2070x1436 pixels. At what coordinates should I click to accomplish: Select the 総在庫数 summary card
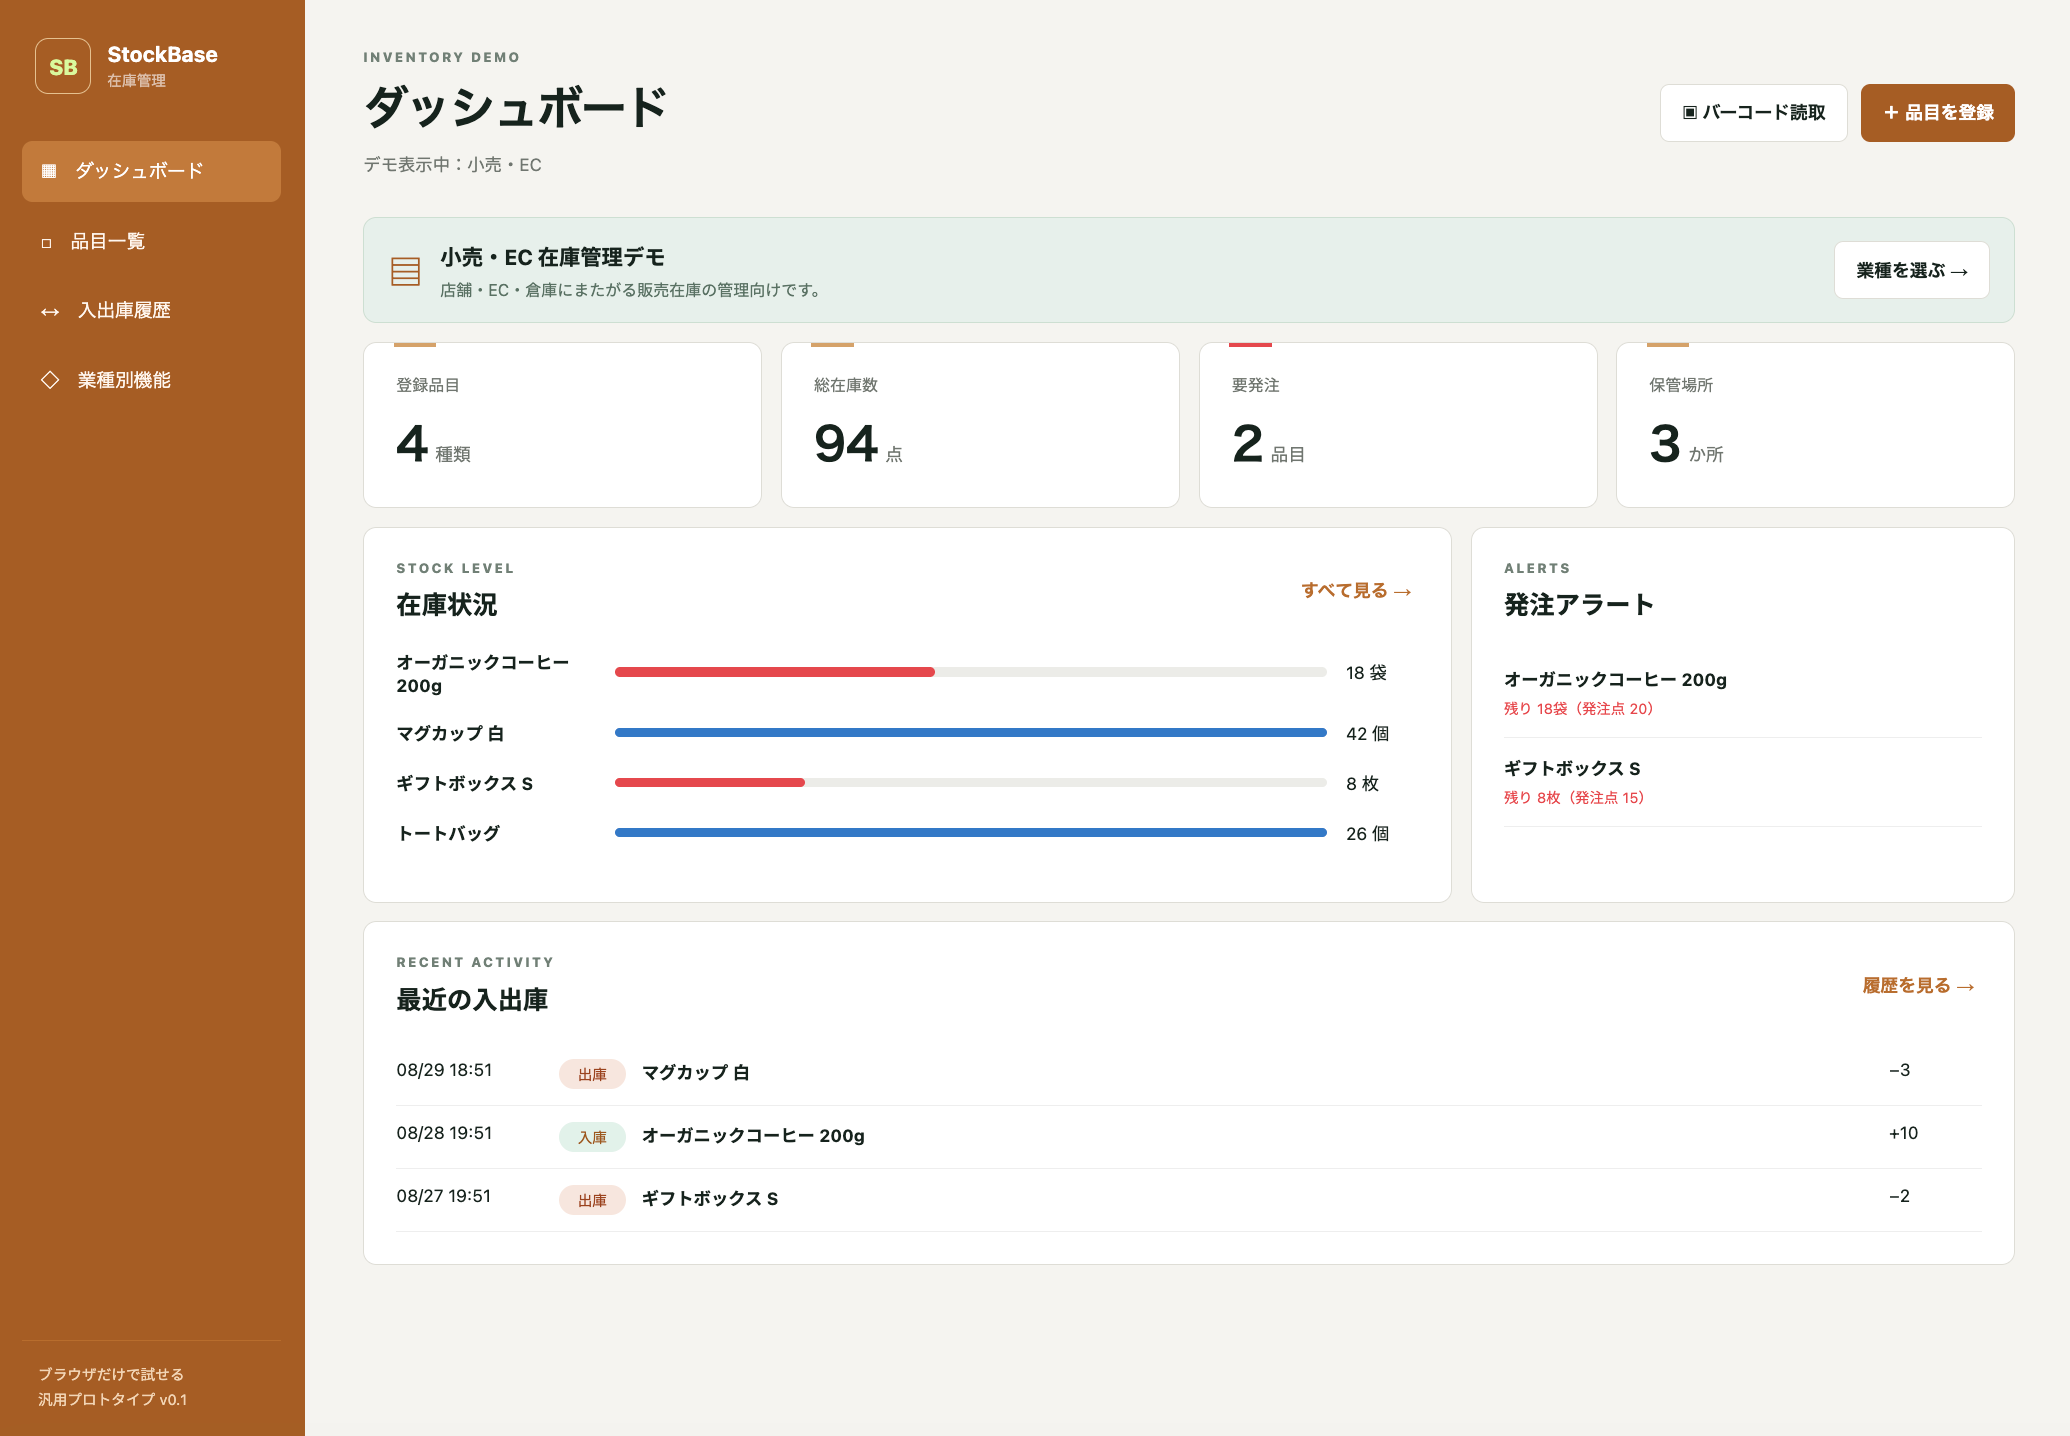coord(980,425)
